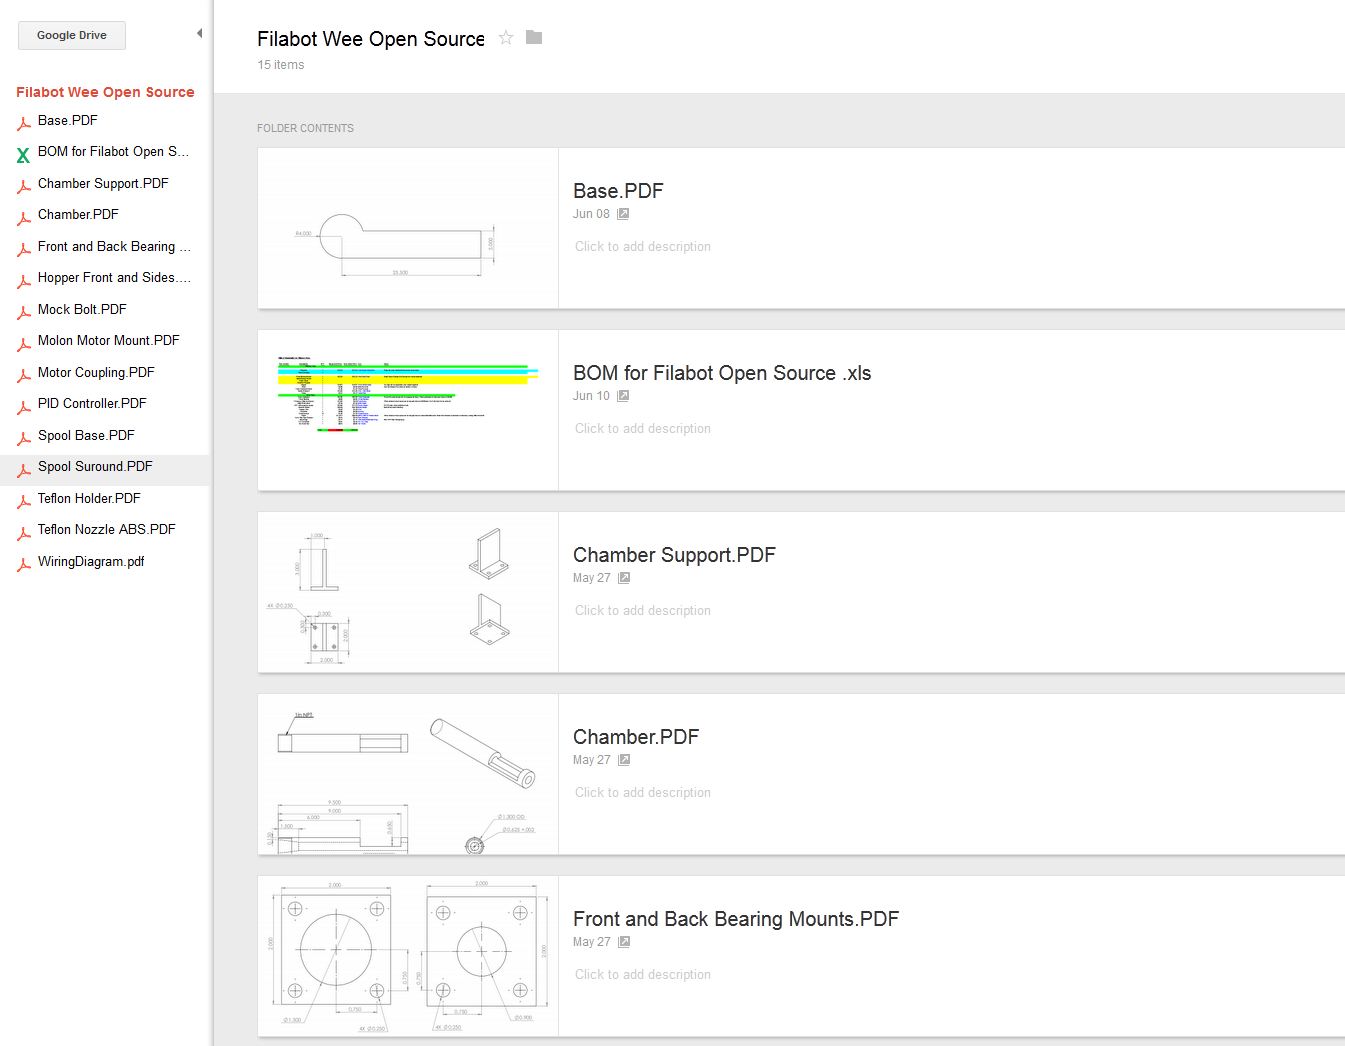Add a description for Chamber Support.PDF
Screen dimensions: 1345x1046
(x=643, y=610)
